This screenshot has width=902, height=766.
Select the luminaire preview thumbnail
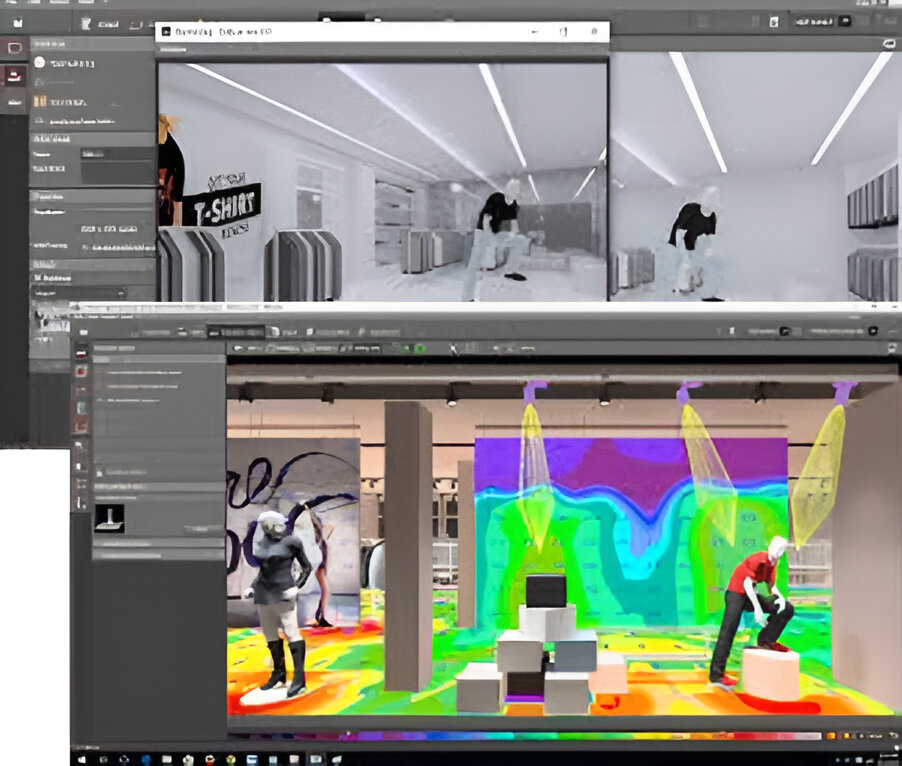pyautogui.click(x=109, y=517)
